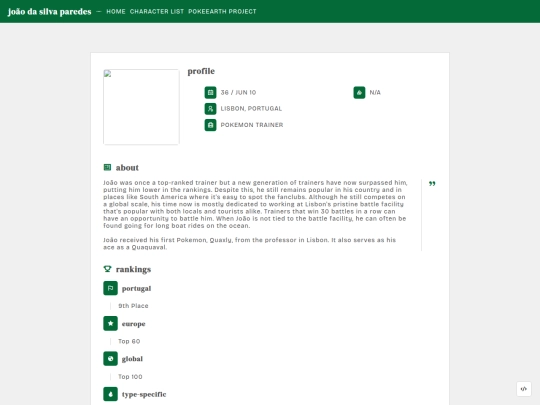Click the green quotation mark icon
Image resolution: width=540 pixels, height=405 pixels.
pyautogui.click(x=432, y=184)
